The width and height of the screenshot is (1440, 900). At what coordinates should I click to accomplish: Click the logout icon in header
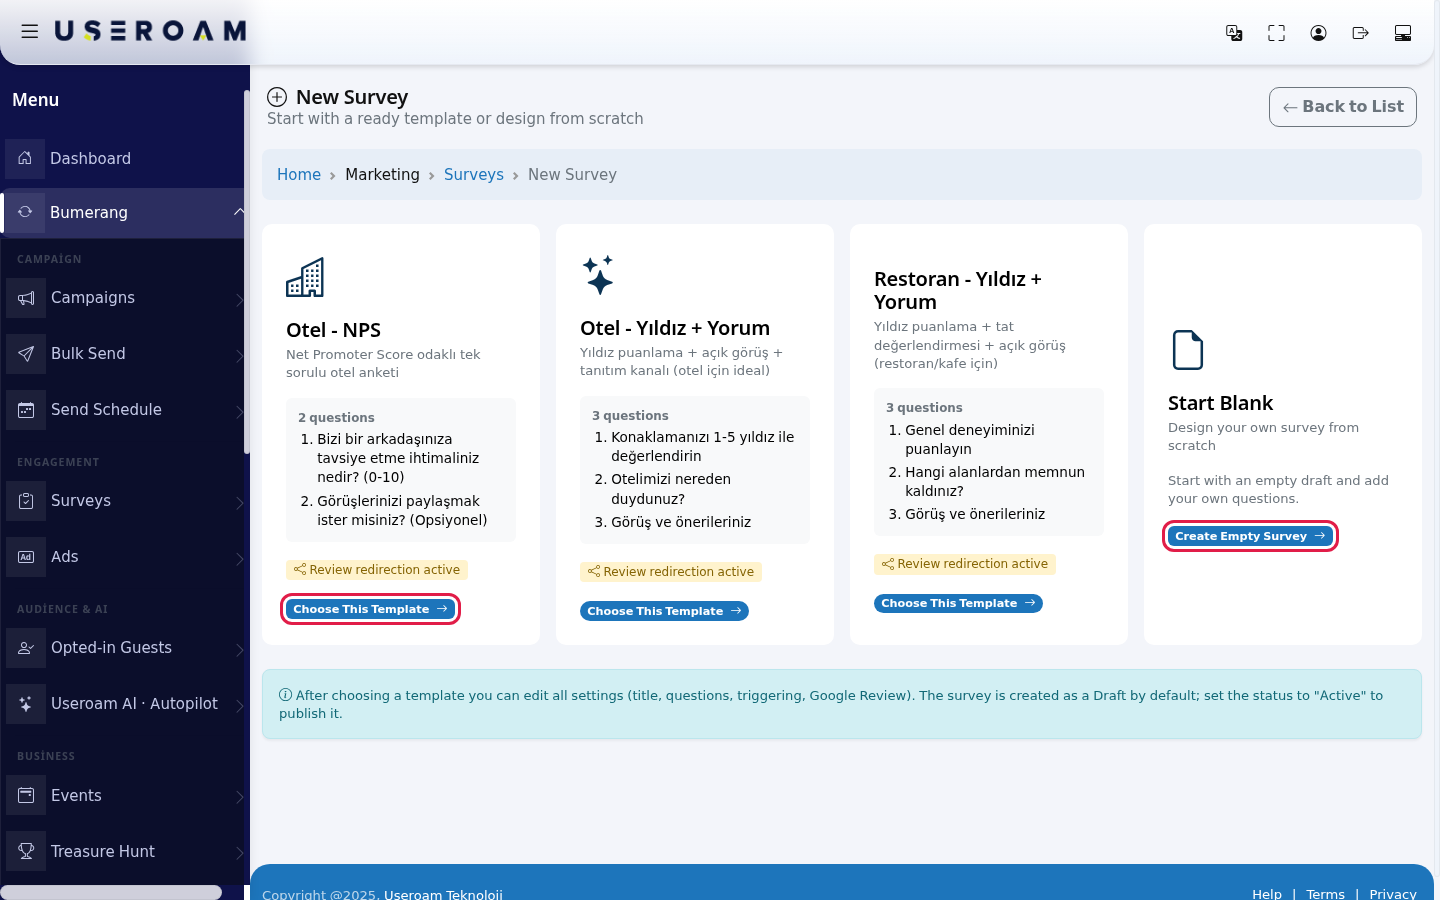tap(1360, 33)
